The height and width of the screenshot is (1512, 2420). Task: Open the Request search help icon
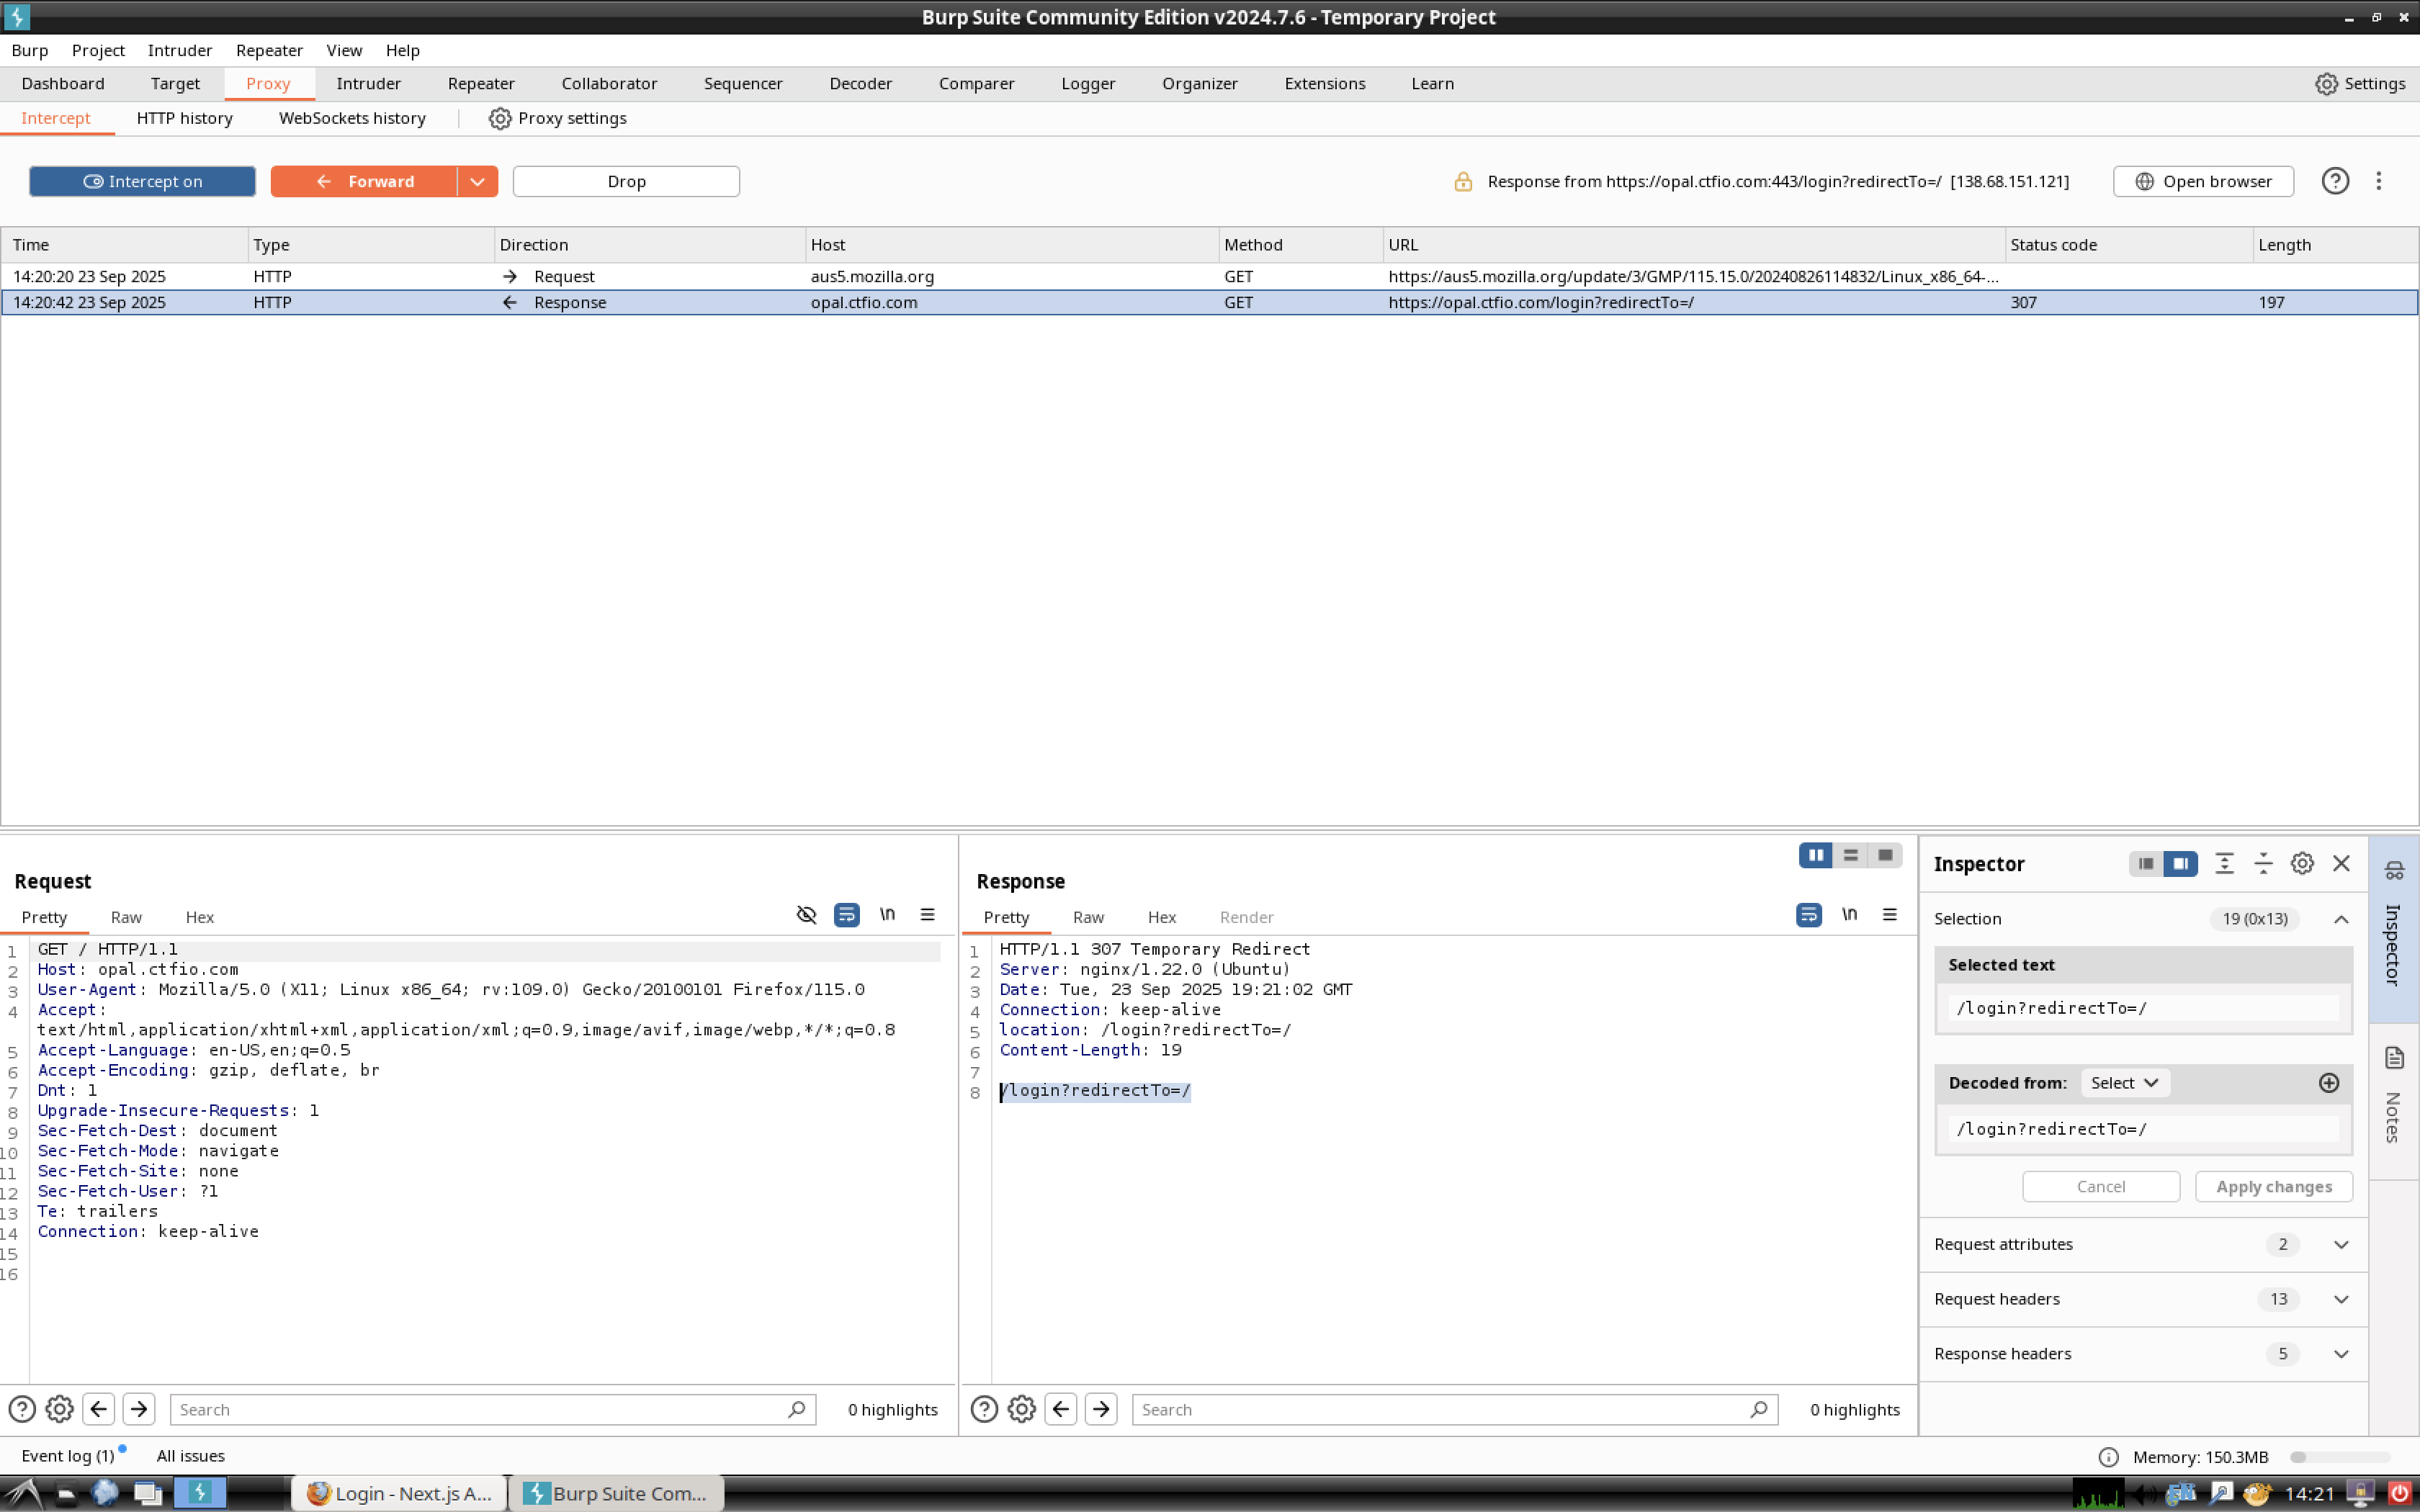coord(22,1409)
